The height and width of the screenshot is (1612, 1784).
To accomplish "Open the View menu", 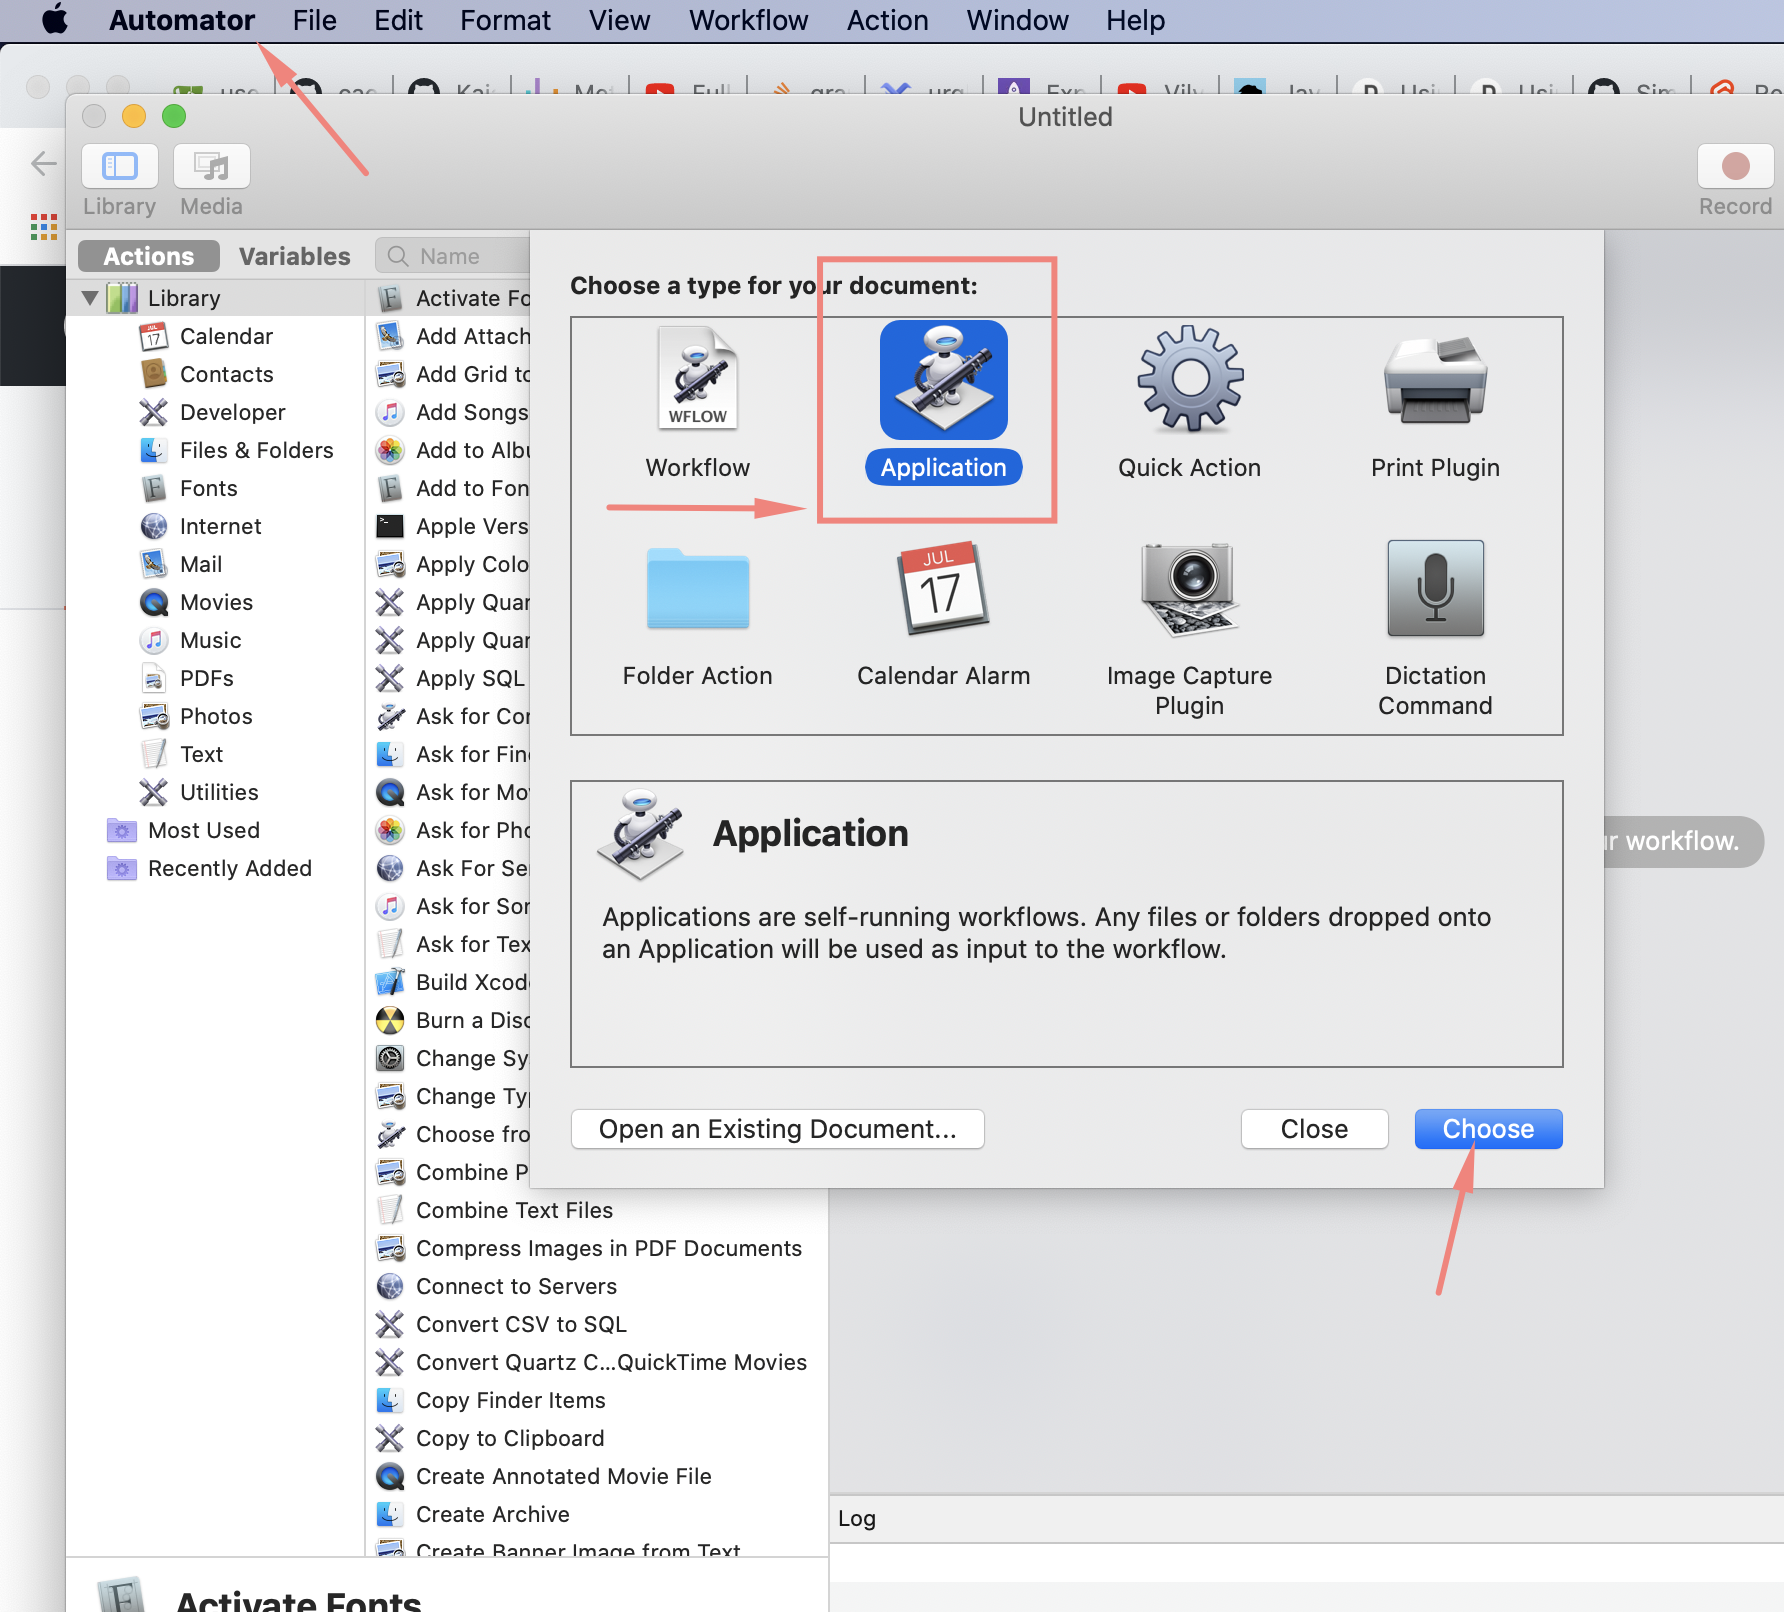I will click(619, 20).
